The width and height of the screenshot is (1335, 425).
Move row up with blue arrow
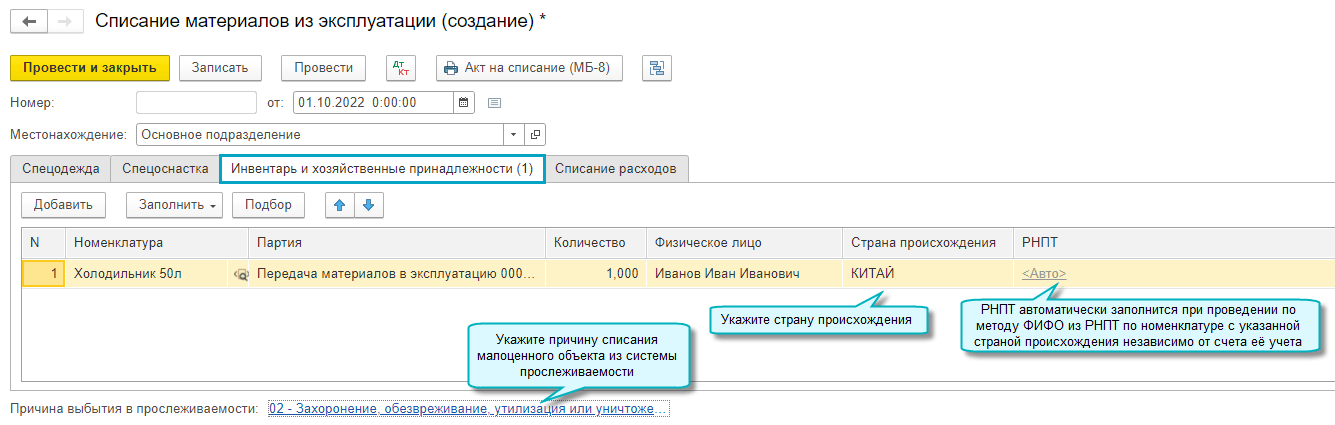(x=340, y=205)
